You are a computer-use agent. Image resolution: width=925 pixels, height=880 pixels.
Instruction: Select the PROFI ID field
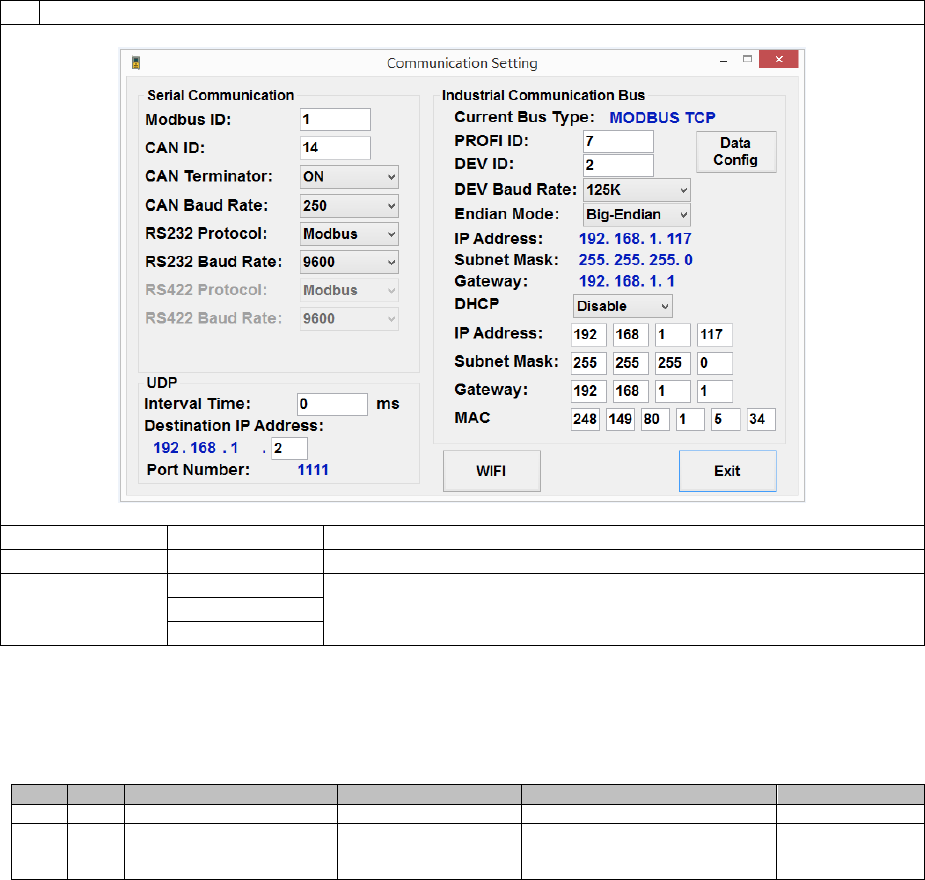coord(618,141)
